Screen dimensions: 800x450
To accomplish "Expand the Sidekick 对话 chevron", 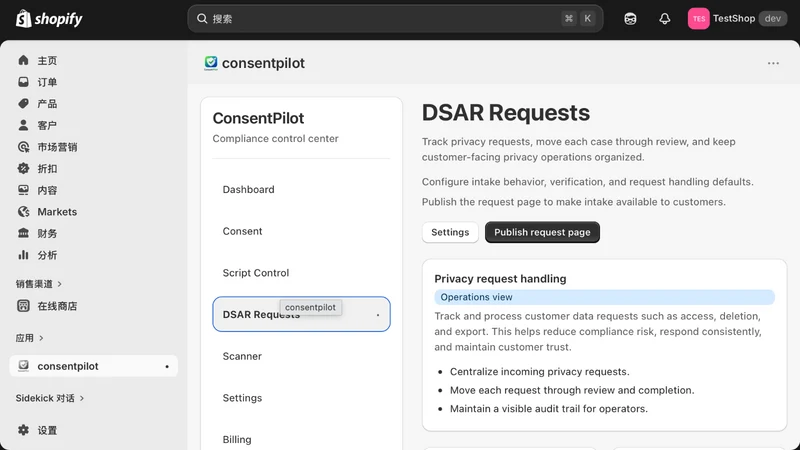I will pyautogui.click(x=82, y=398).
